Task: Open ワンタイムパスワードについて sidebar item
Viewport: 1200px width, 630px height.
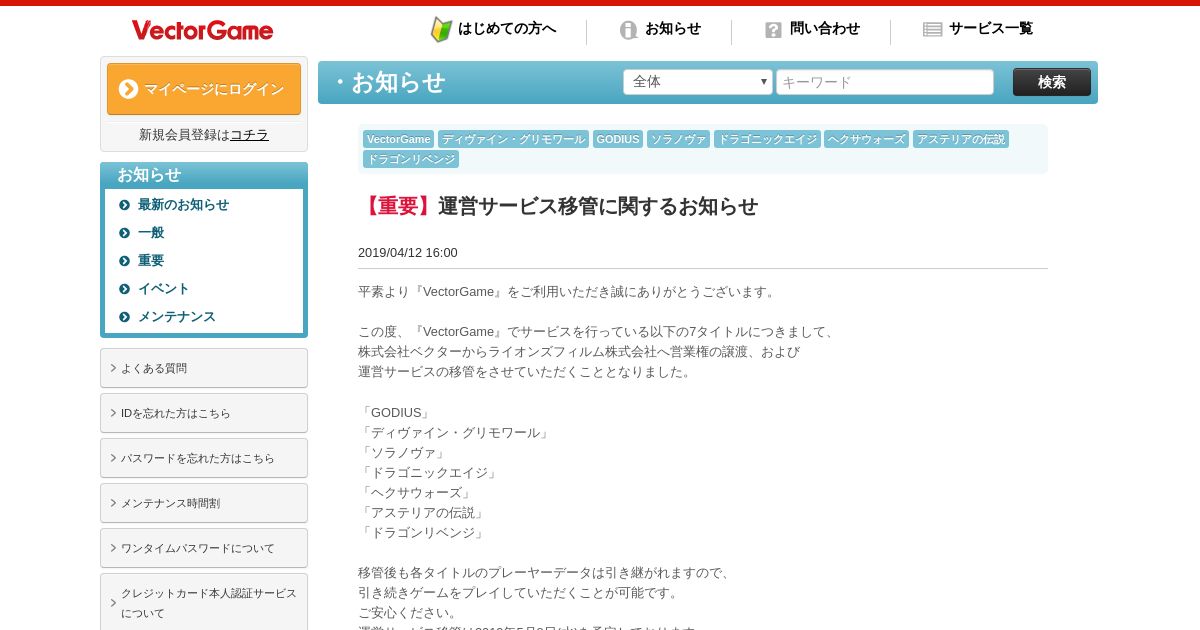Action: point(204,548)
